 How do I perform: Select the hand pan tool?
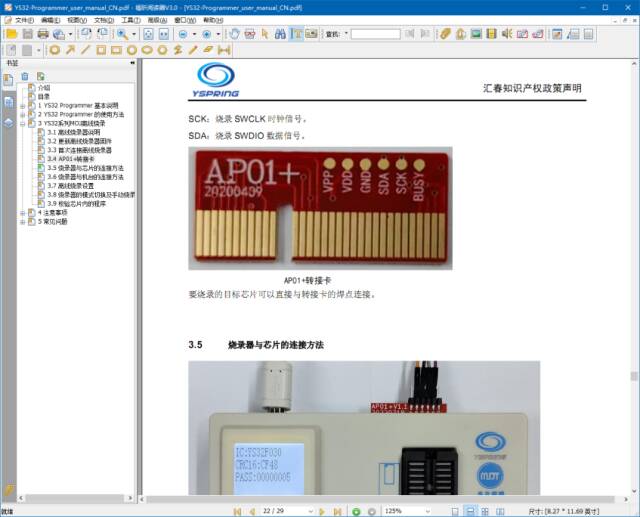tap(234, 34)
